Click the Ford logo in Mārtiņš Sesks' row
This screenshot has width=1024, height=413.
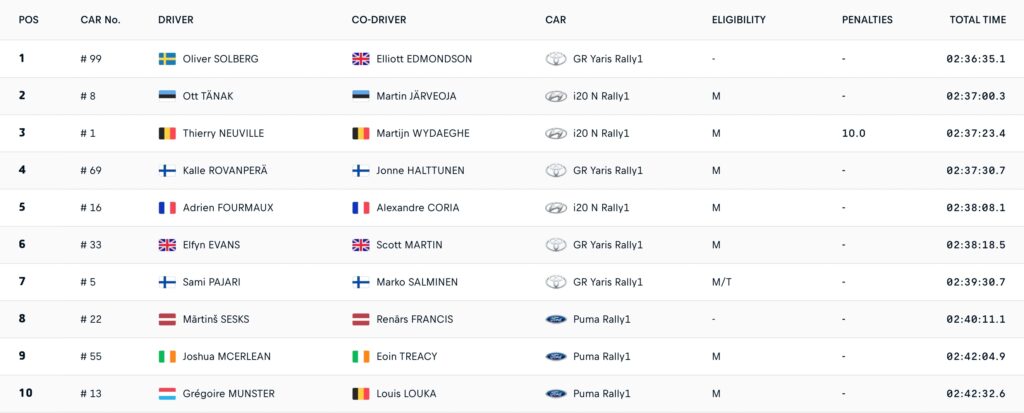click(x=556, y=320)
